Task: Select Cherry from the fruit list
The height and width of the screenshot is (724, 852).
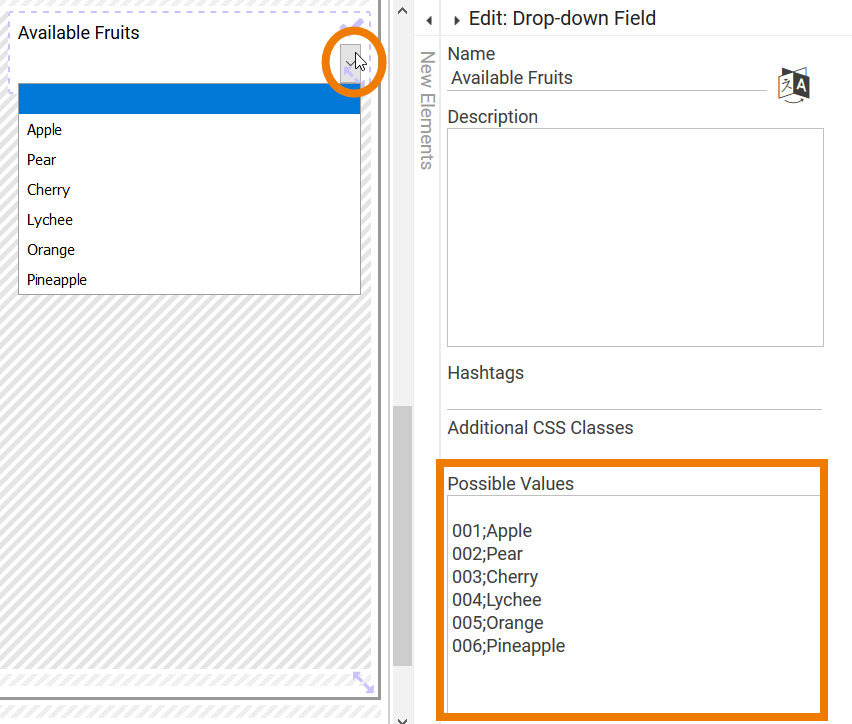Action: [x=48, y=189]
